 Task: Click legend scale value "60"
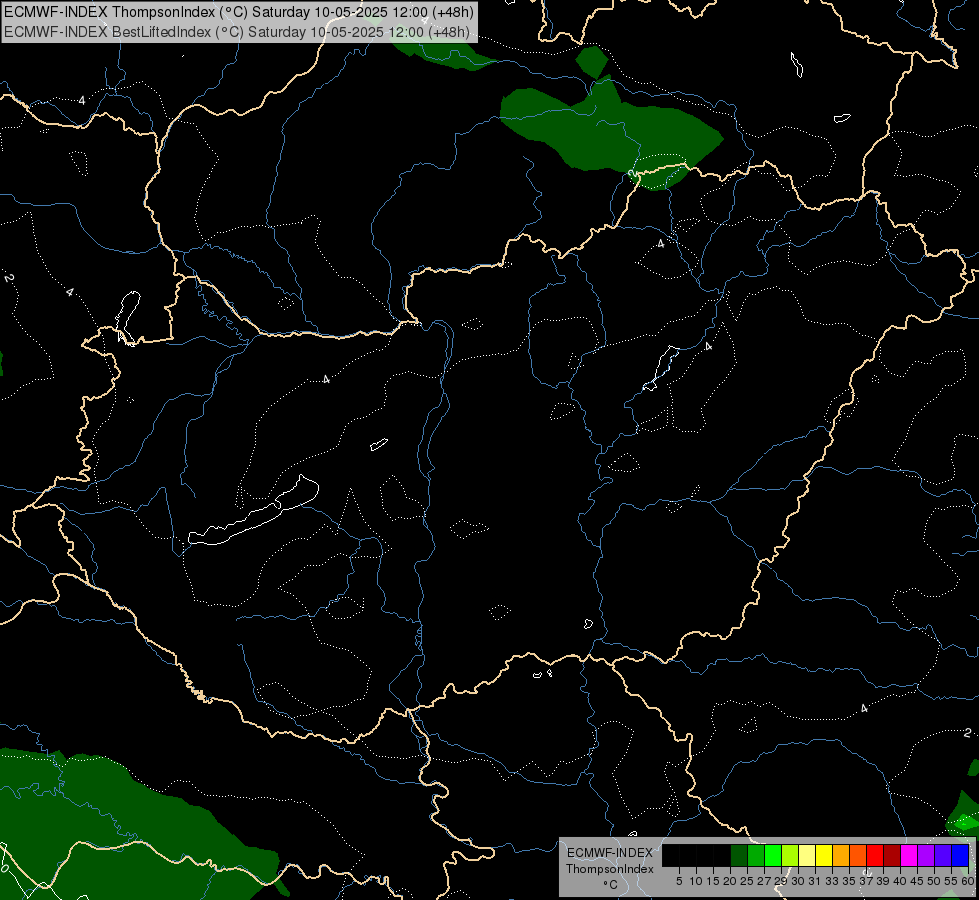tap(967, 881)
